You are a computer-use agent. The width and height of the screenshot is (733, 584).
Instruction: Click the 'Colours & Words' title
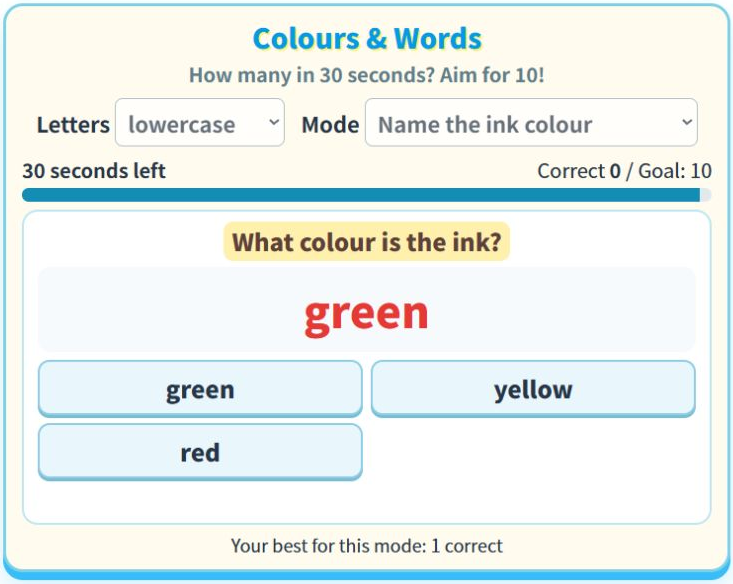click(367, 38)
